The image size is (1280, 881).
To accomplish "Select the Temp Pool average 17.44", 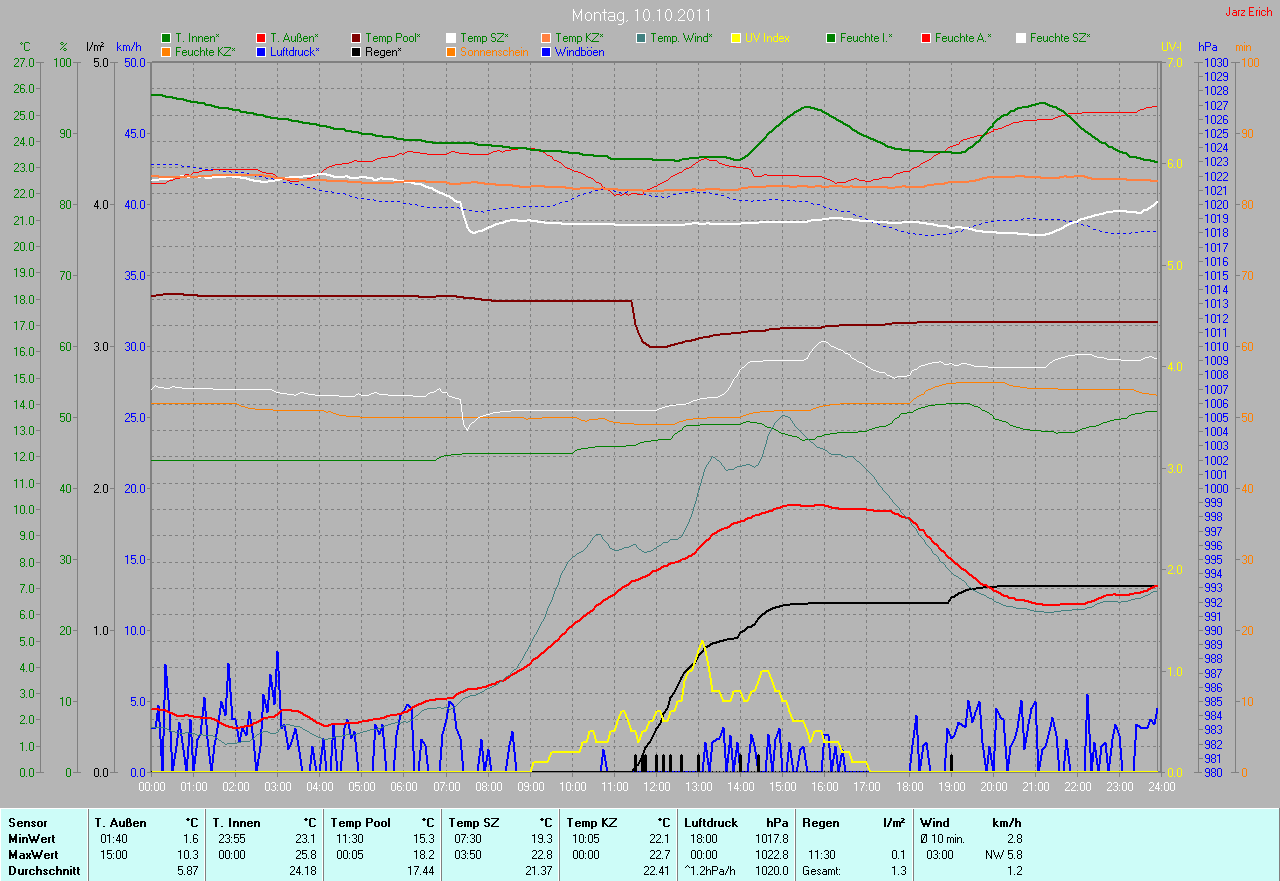I will [419, 871].
